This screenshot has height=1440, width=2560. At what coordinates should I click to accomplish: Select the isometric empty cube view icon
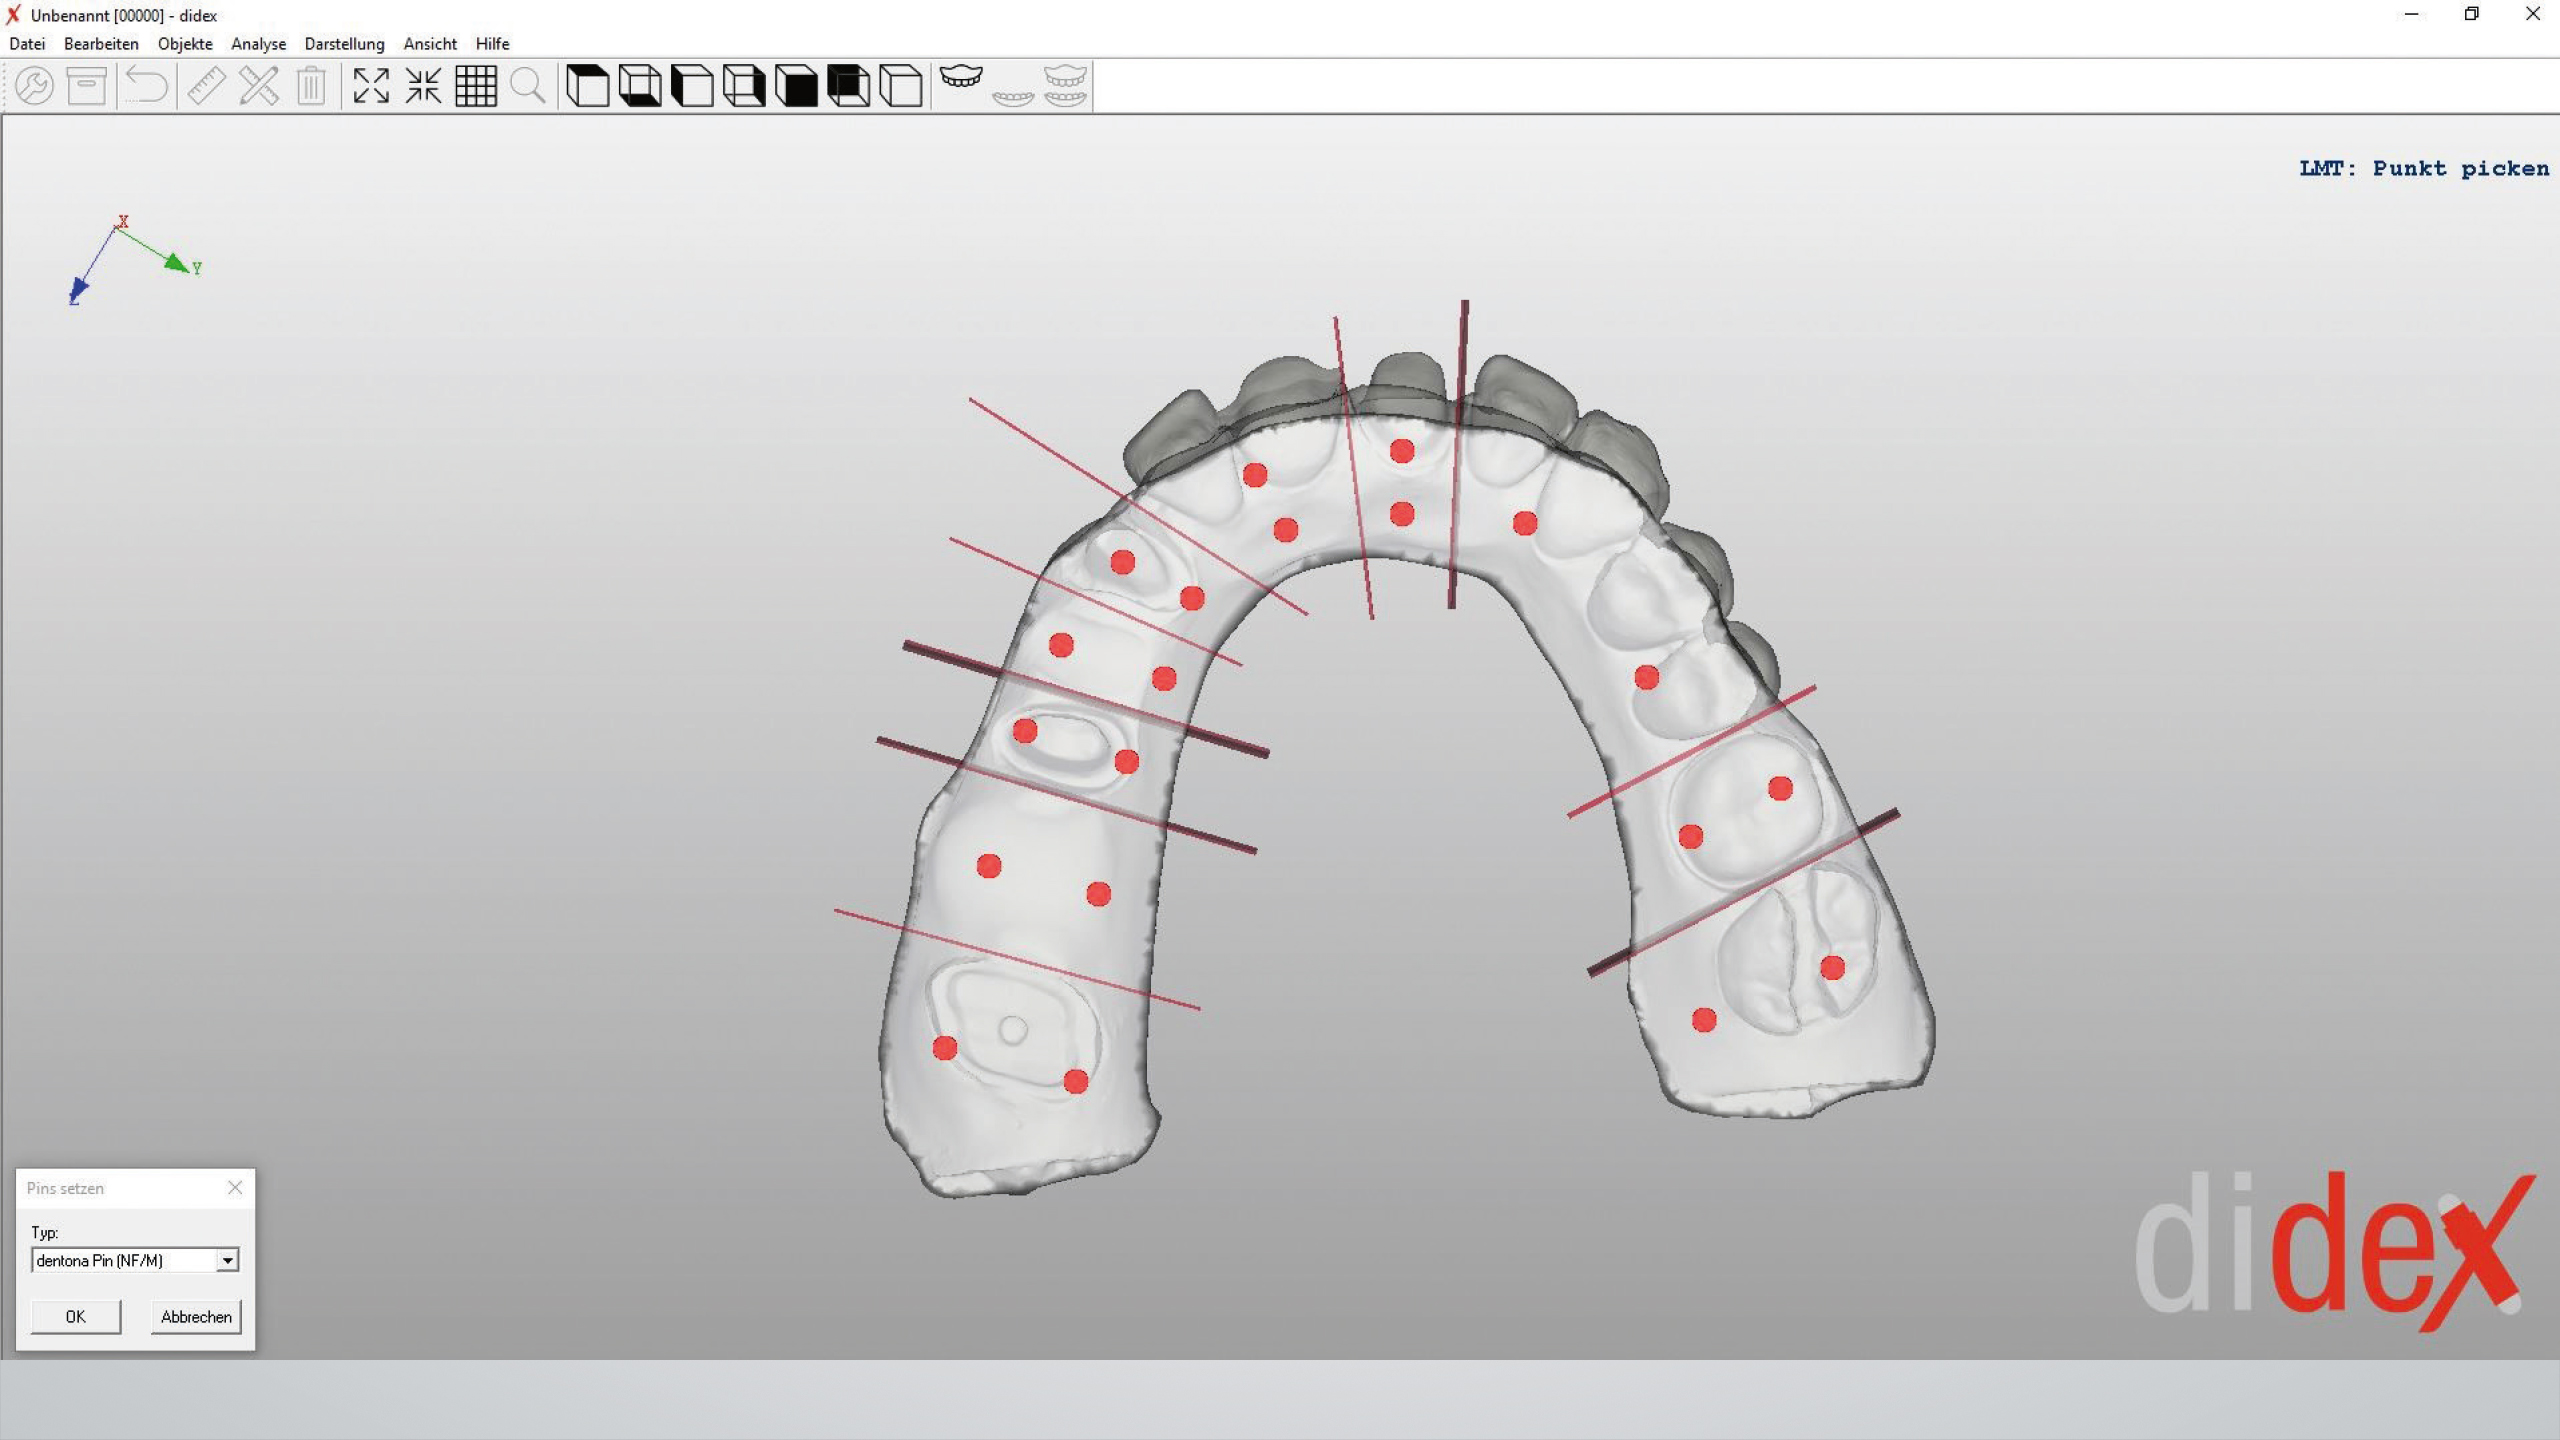(x=900, y=86)
